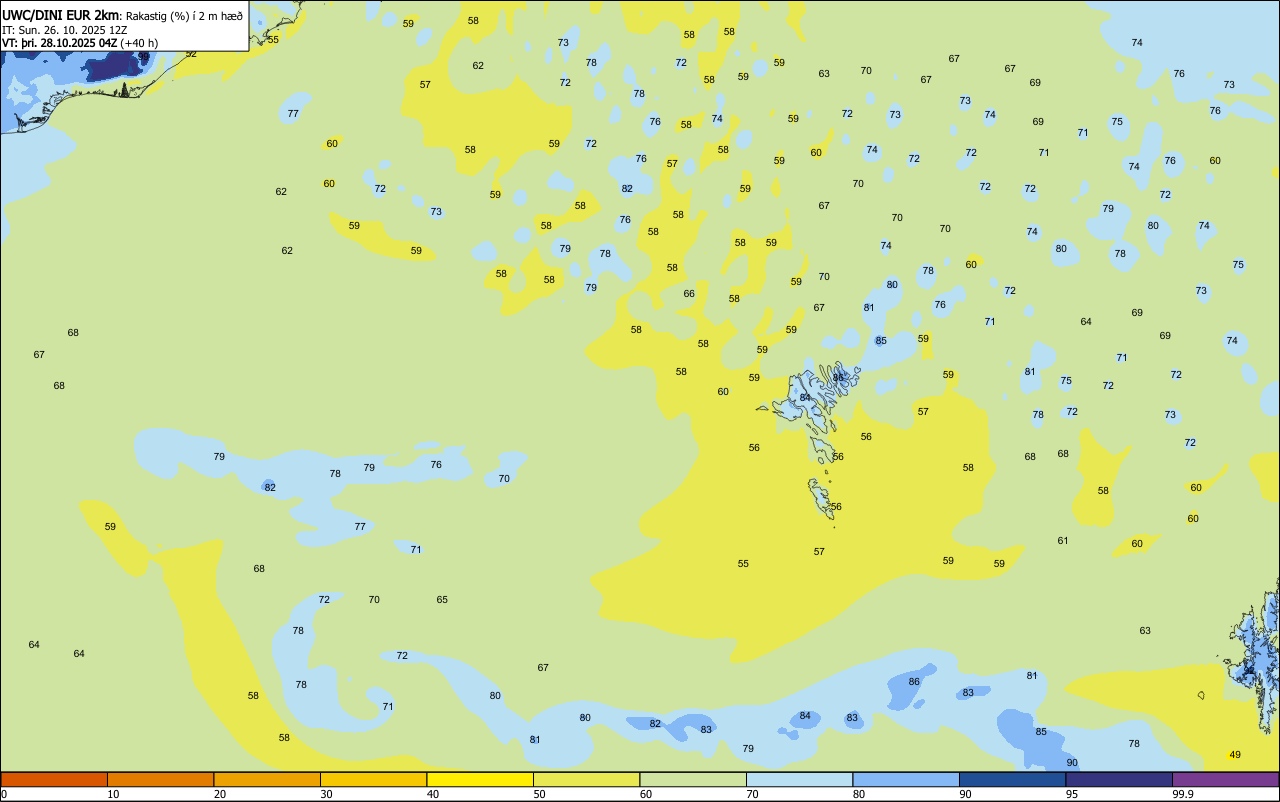Select the 90 humidity value on the map
Image resolution: width=1280 pixels, height=802 pixels.
pyautogui.click(x=1072, y=763)
